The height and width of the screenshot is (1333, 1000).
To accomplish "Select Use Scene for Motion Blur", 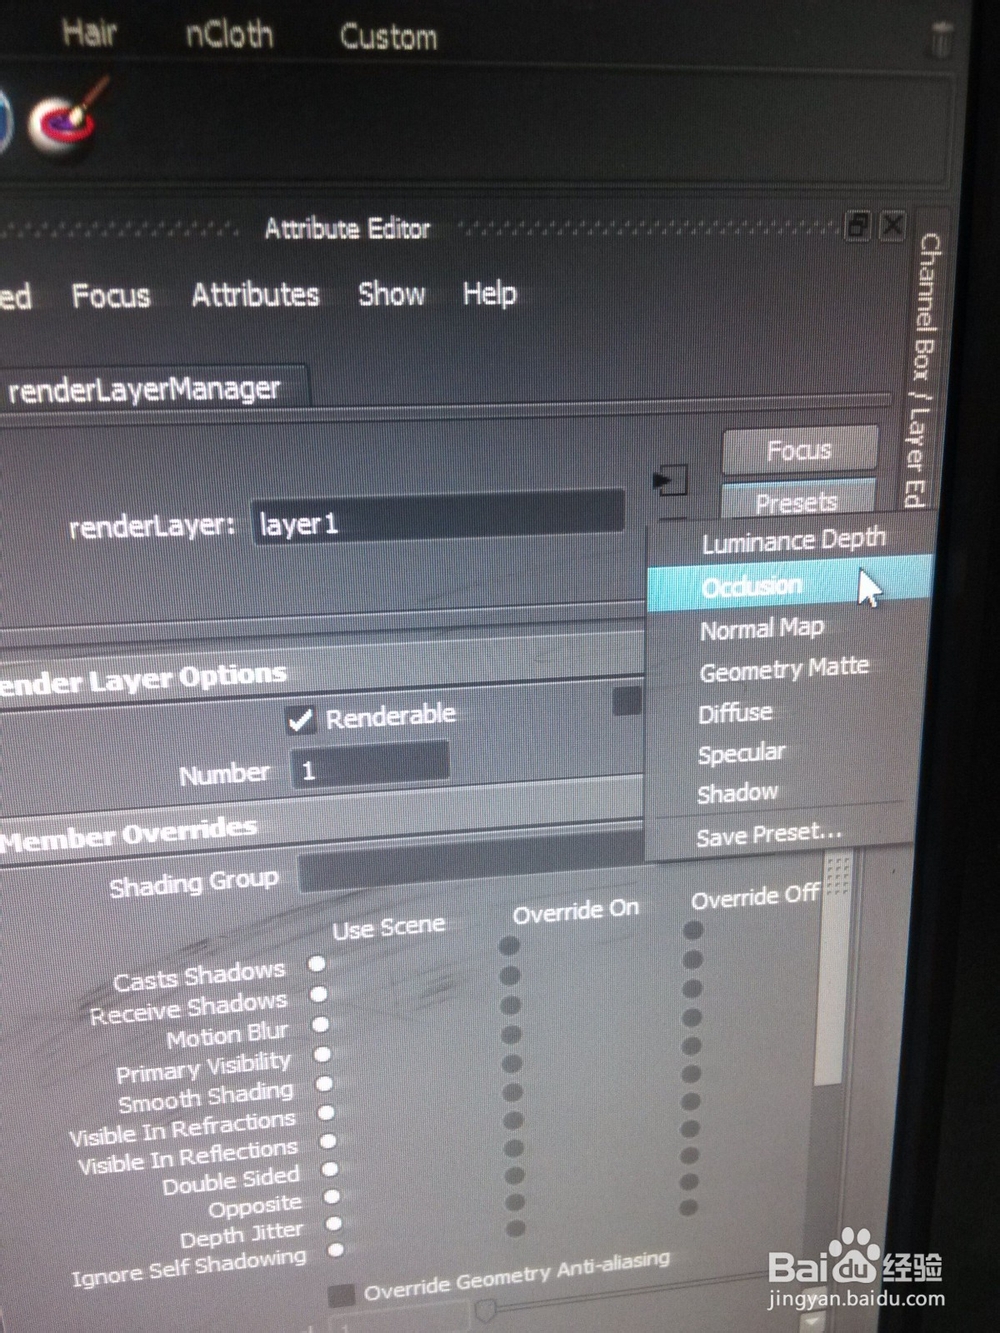I will pyautogui.click(x=321, y=1024).
